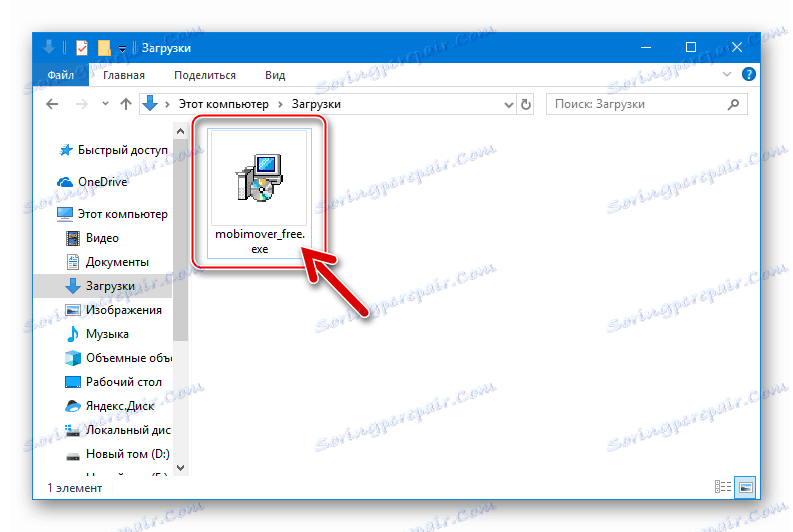Viewport: 793px width, 532px height.
Task: Switch to the Вид ribbon tab
Action: (x=275, y=75)
